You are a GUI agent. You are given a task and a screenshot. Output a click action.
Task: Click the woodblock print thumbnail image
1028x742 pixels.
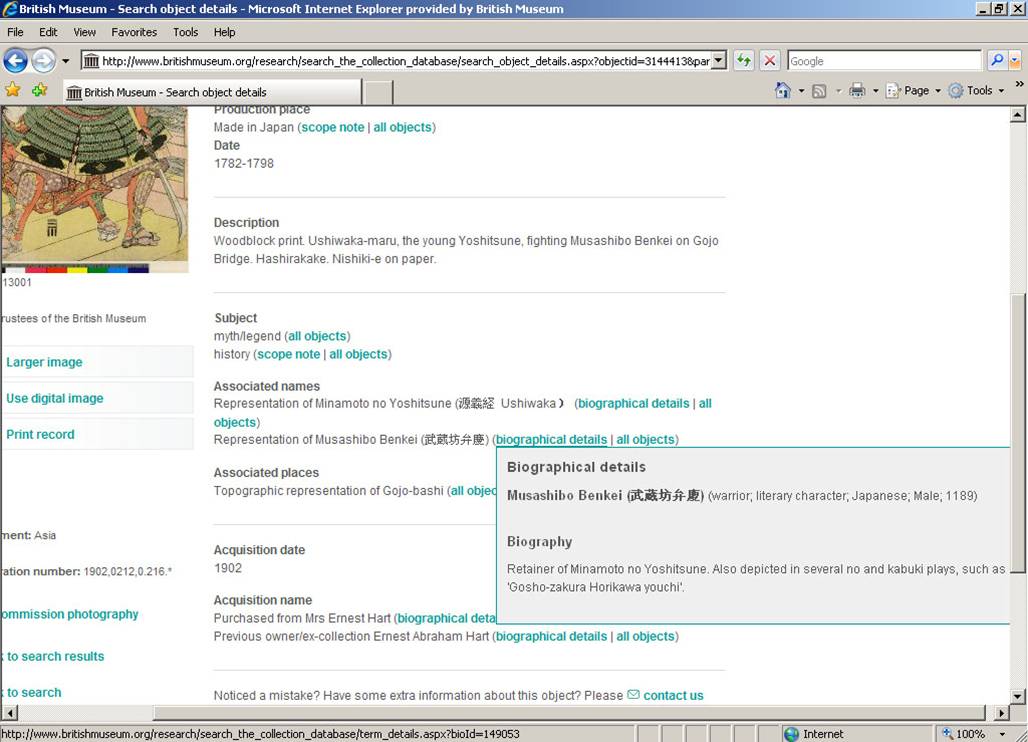click(x=94, y=185)
